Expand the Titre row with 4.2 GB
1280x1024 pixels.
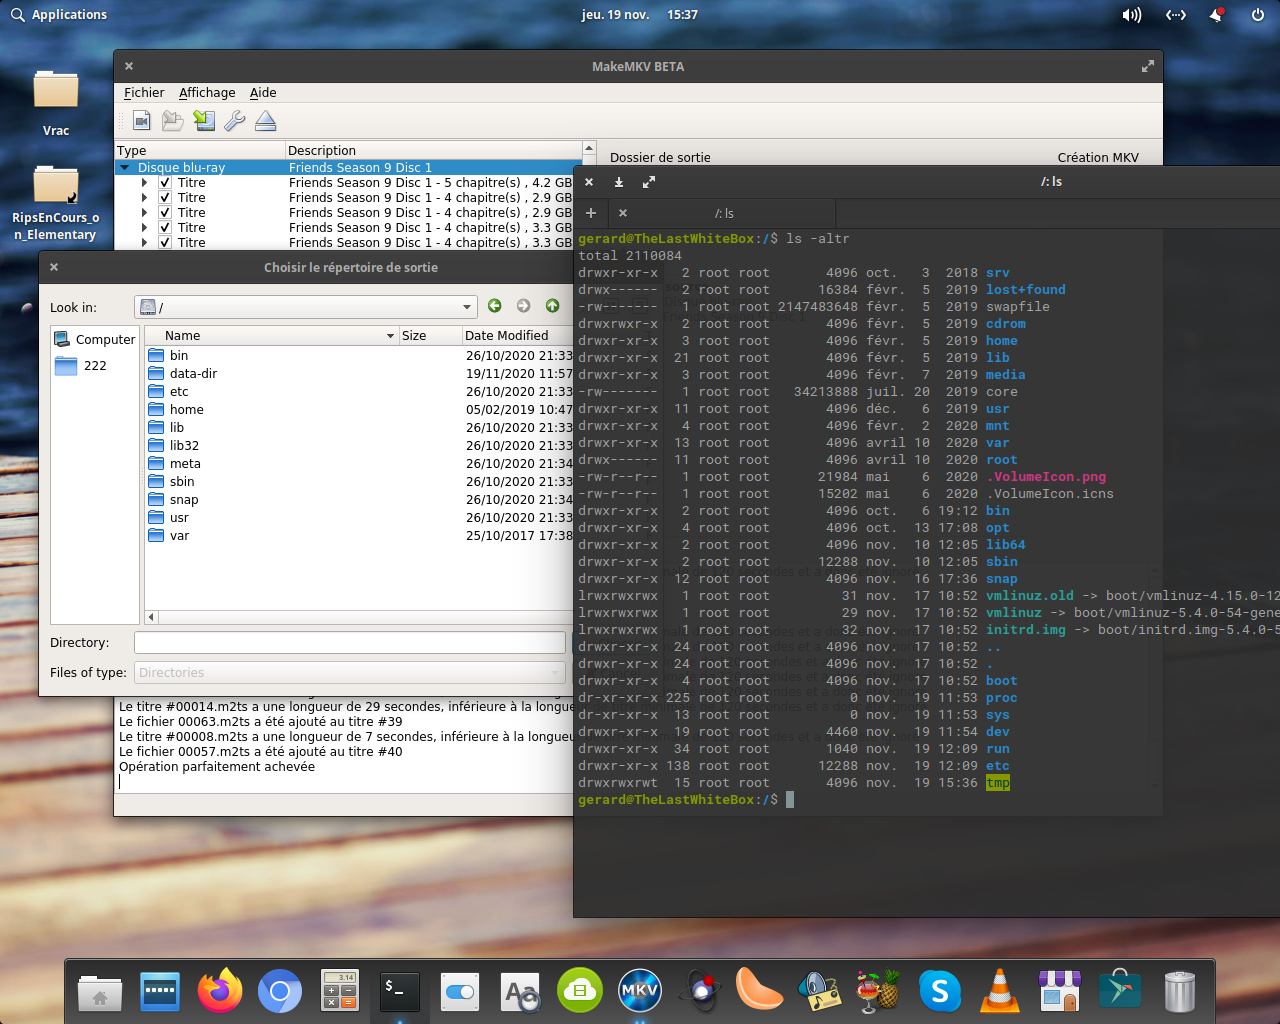[145, 183]
